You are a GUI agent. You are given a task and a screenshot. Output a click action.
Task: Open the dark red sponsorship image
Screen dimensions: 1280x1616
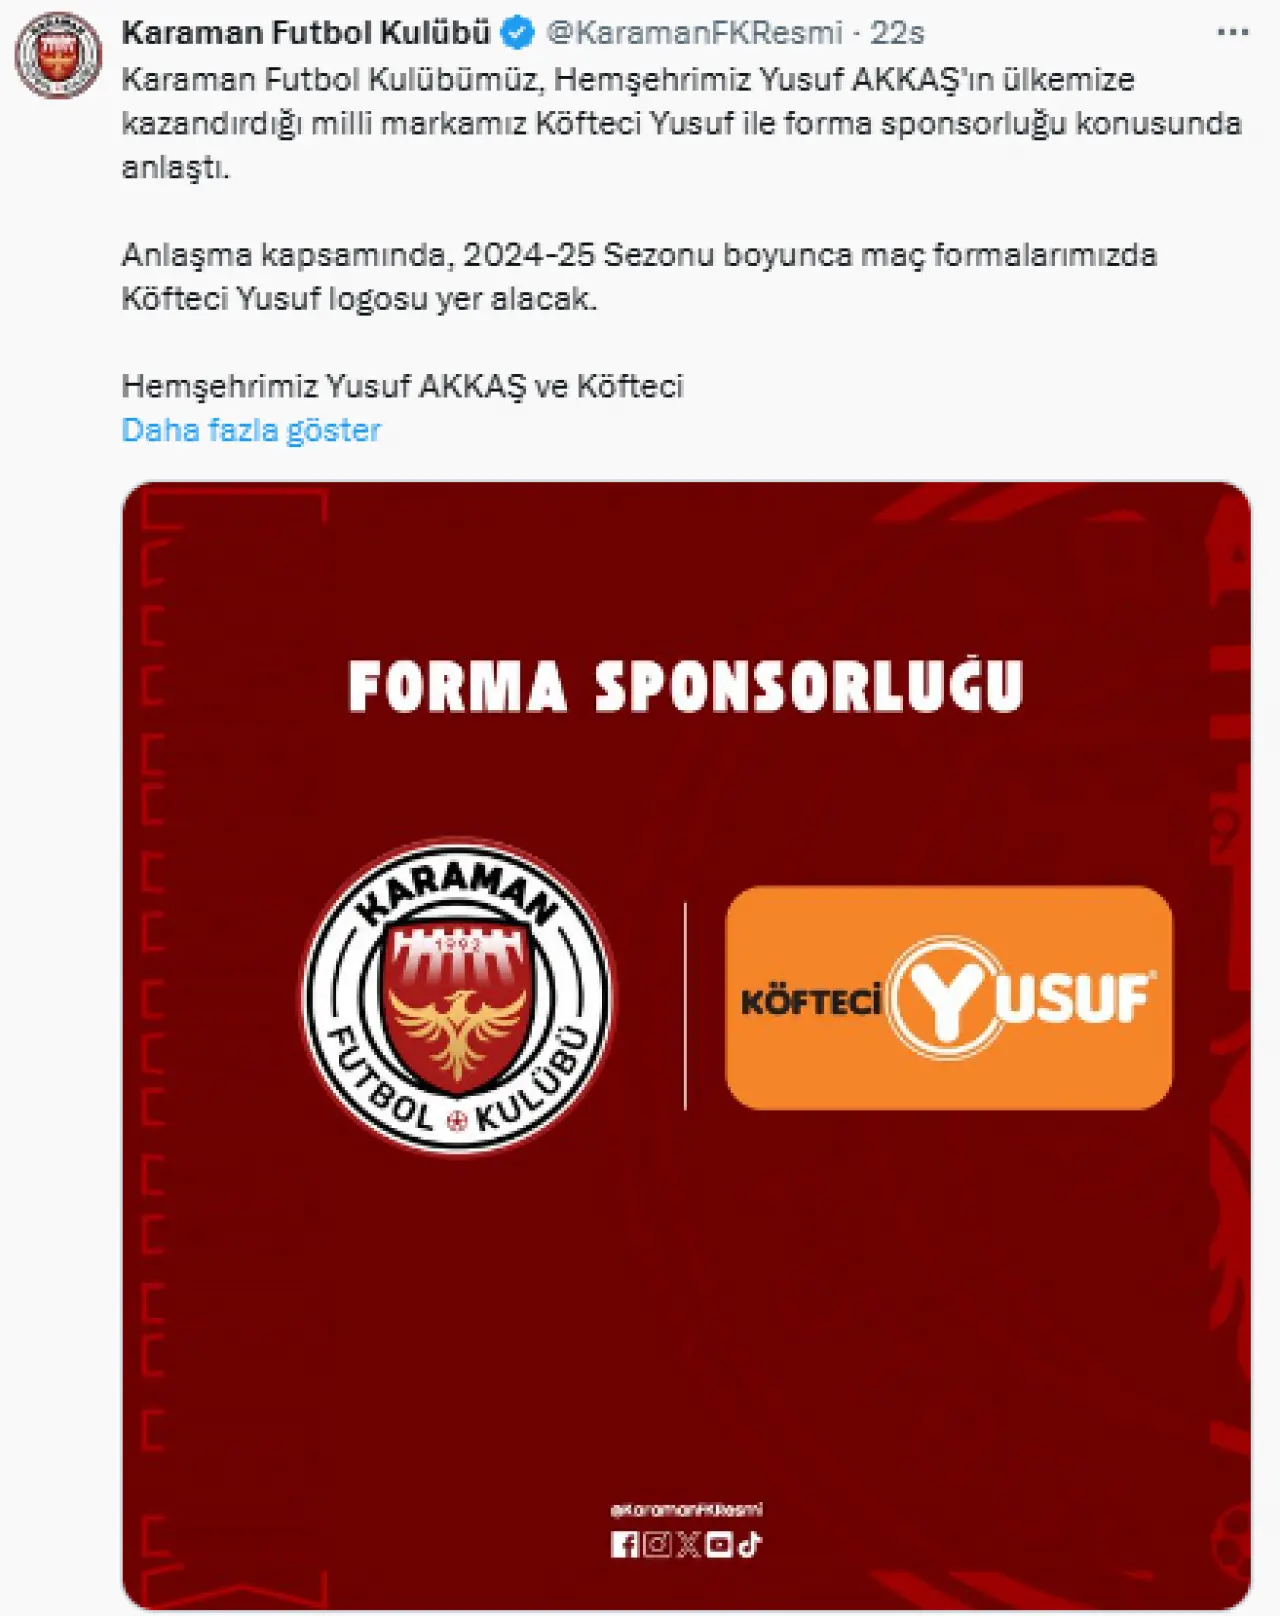(686, 1046)
